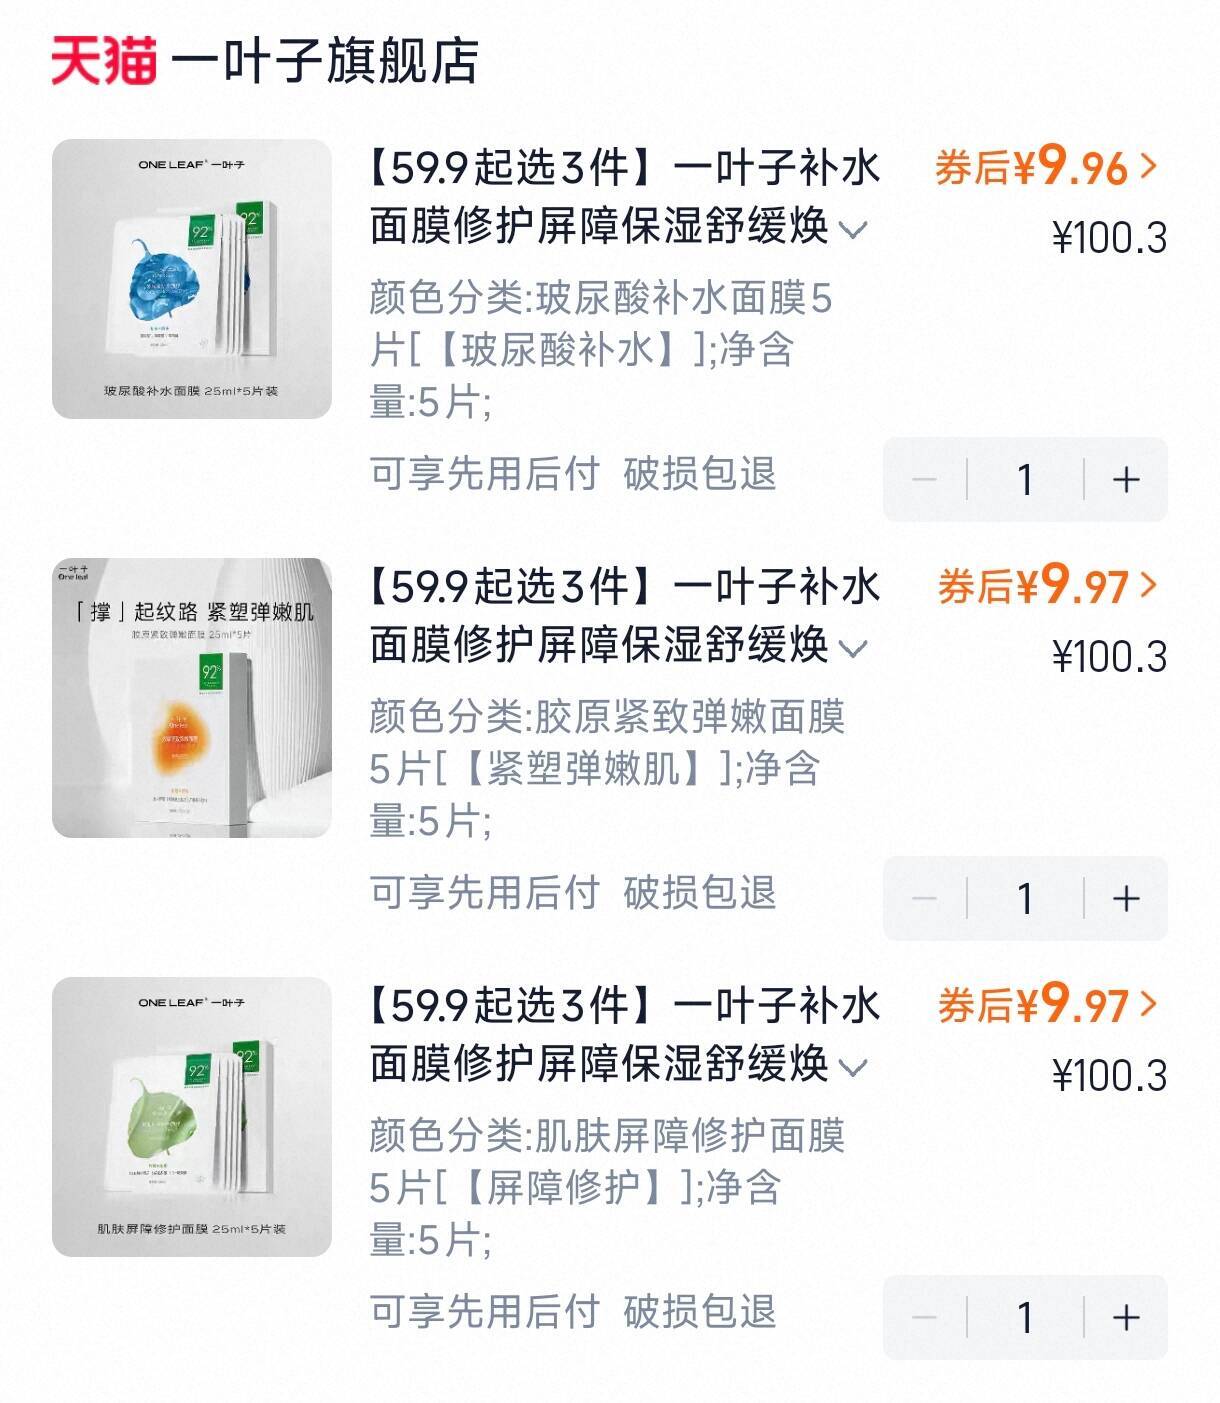Open the 一叶子旗舰店 store page
The height and width of the screenshot is (1403, 1220).
pyautogui.click(x=325, y=60)
